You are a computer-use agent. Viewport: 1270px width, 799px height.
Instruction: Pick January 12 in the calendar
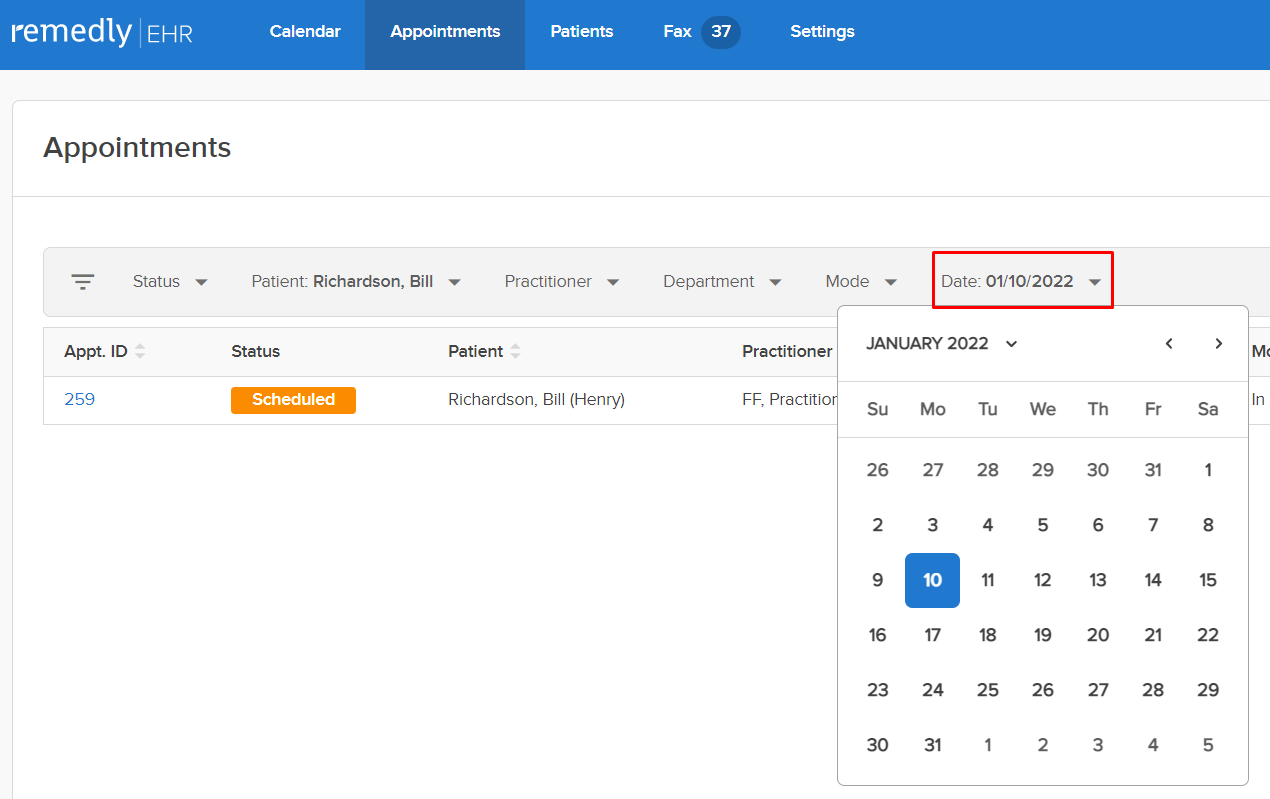coord(1043,580)
